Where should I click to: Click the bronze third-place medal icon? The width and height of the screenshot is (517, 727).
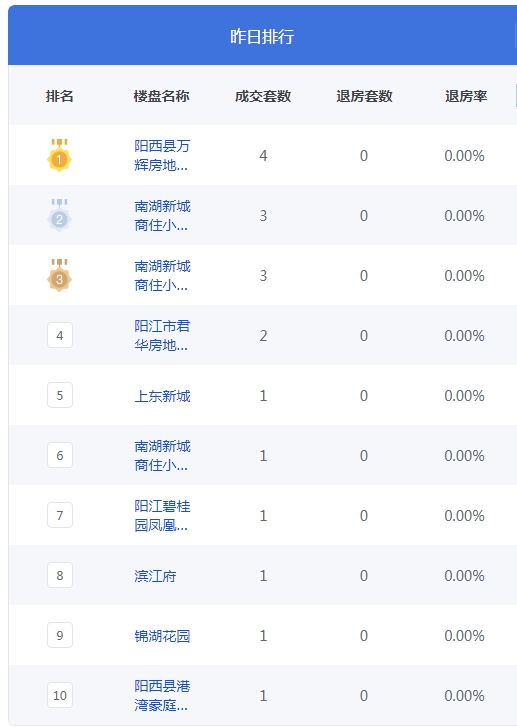click(59, 275)
